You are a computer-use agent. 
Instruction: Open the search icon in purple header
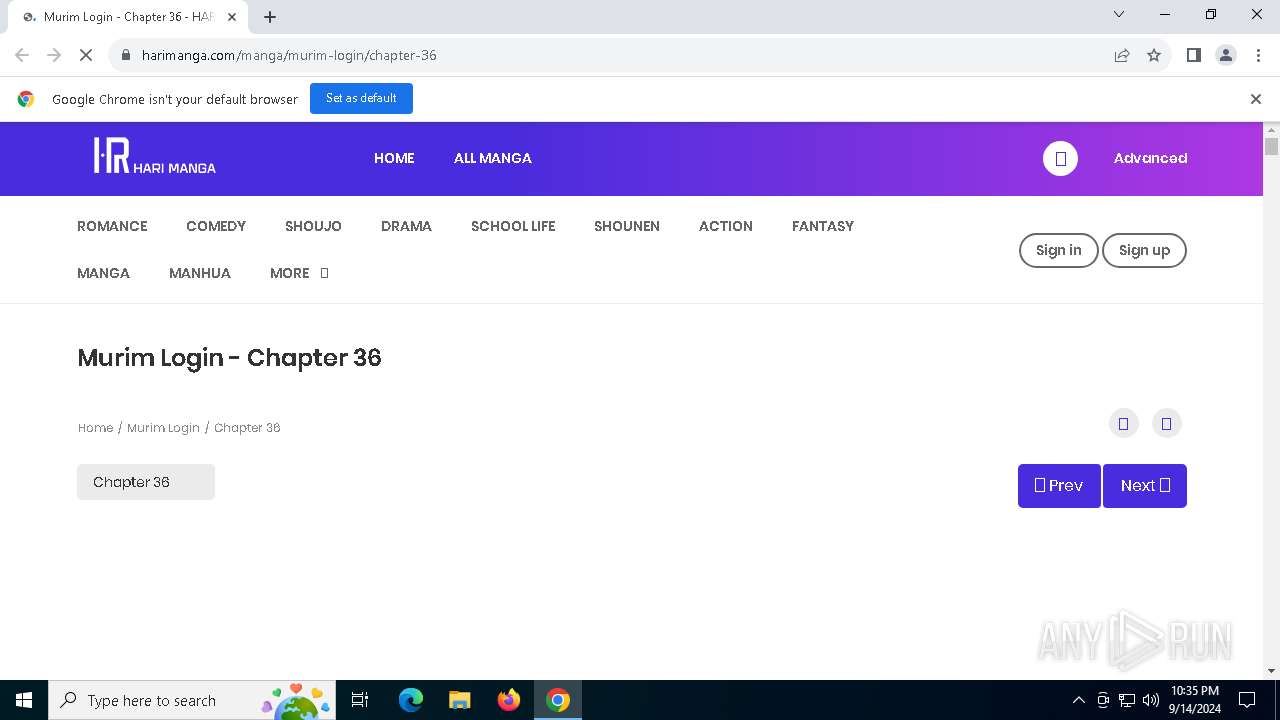pyautogui.click(x=1060, y=158)
